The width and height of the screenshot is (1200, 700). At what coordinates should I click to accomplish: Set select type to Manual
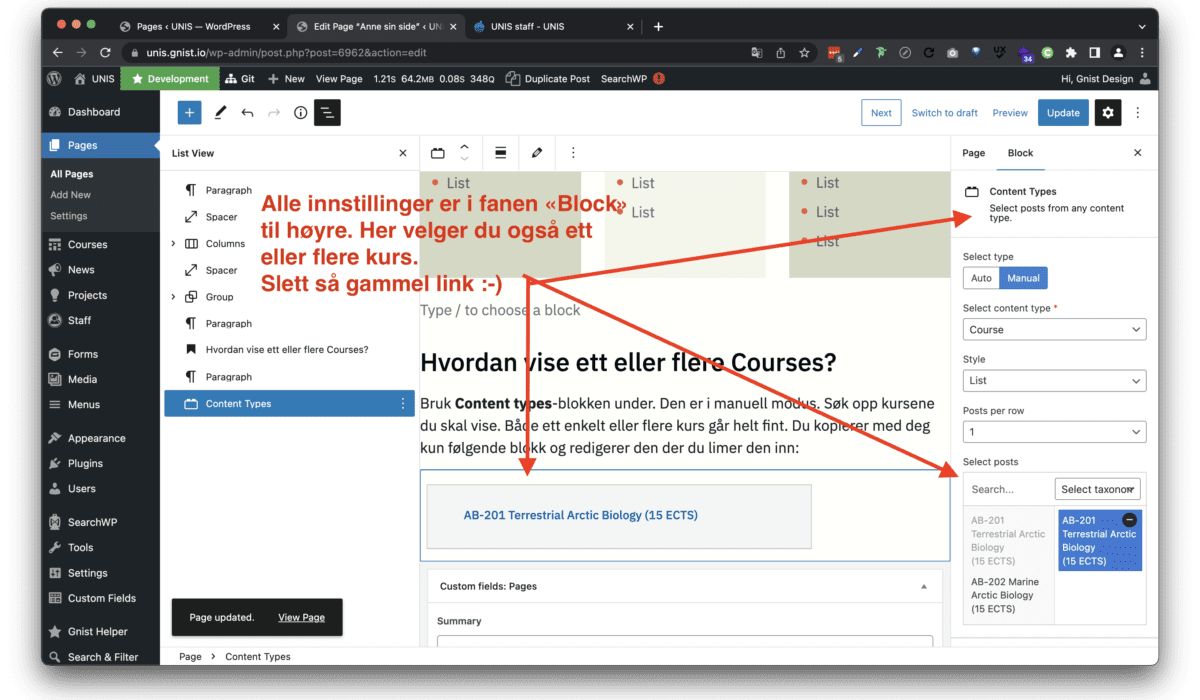[x=1023, y=278]
